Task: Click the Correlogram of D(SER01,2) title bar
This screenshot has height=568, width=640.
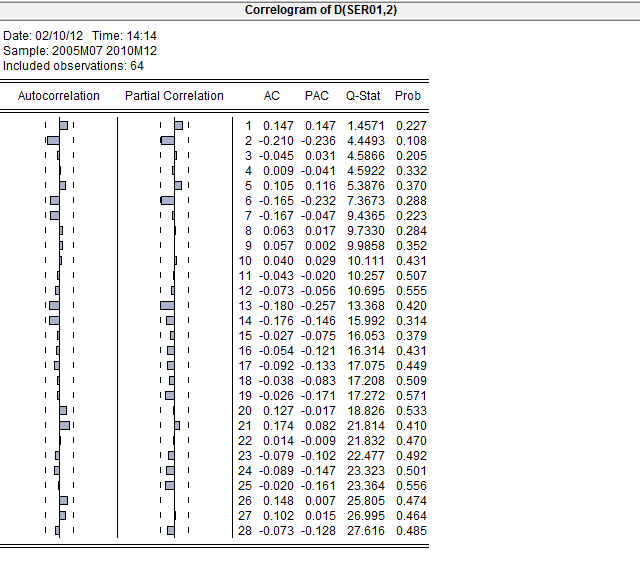Action: tap(319, 10)
